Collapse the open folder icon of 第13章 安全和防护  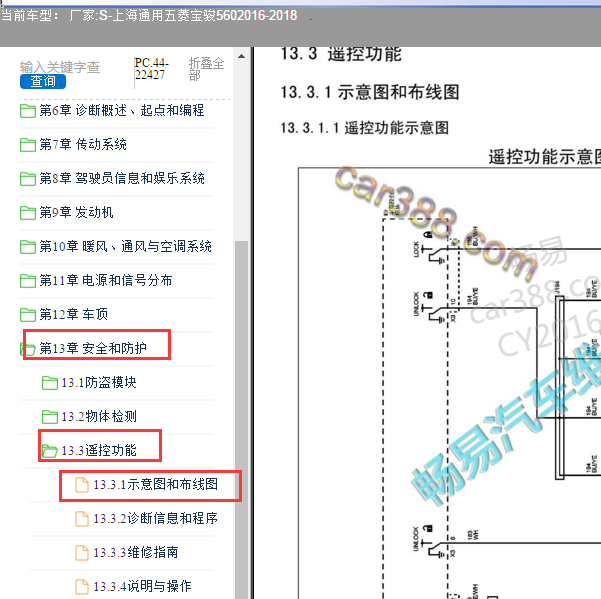(x=28, y=349)
